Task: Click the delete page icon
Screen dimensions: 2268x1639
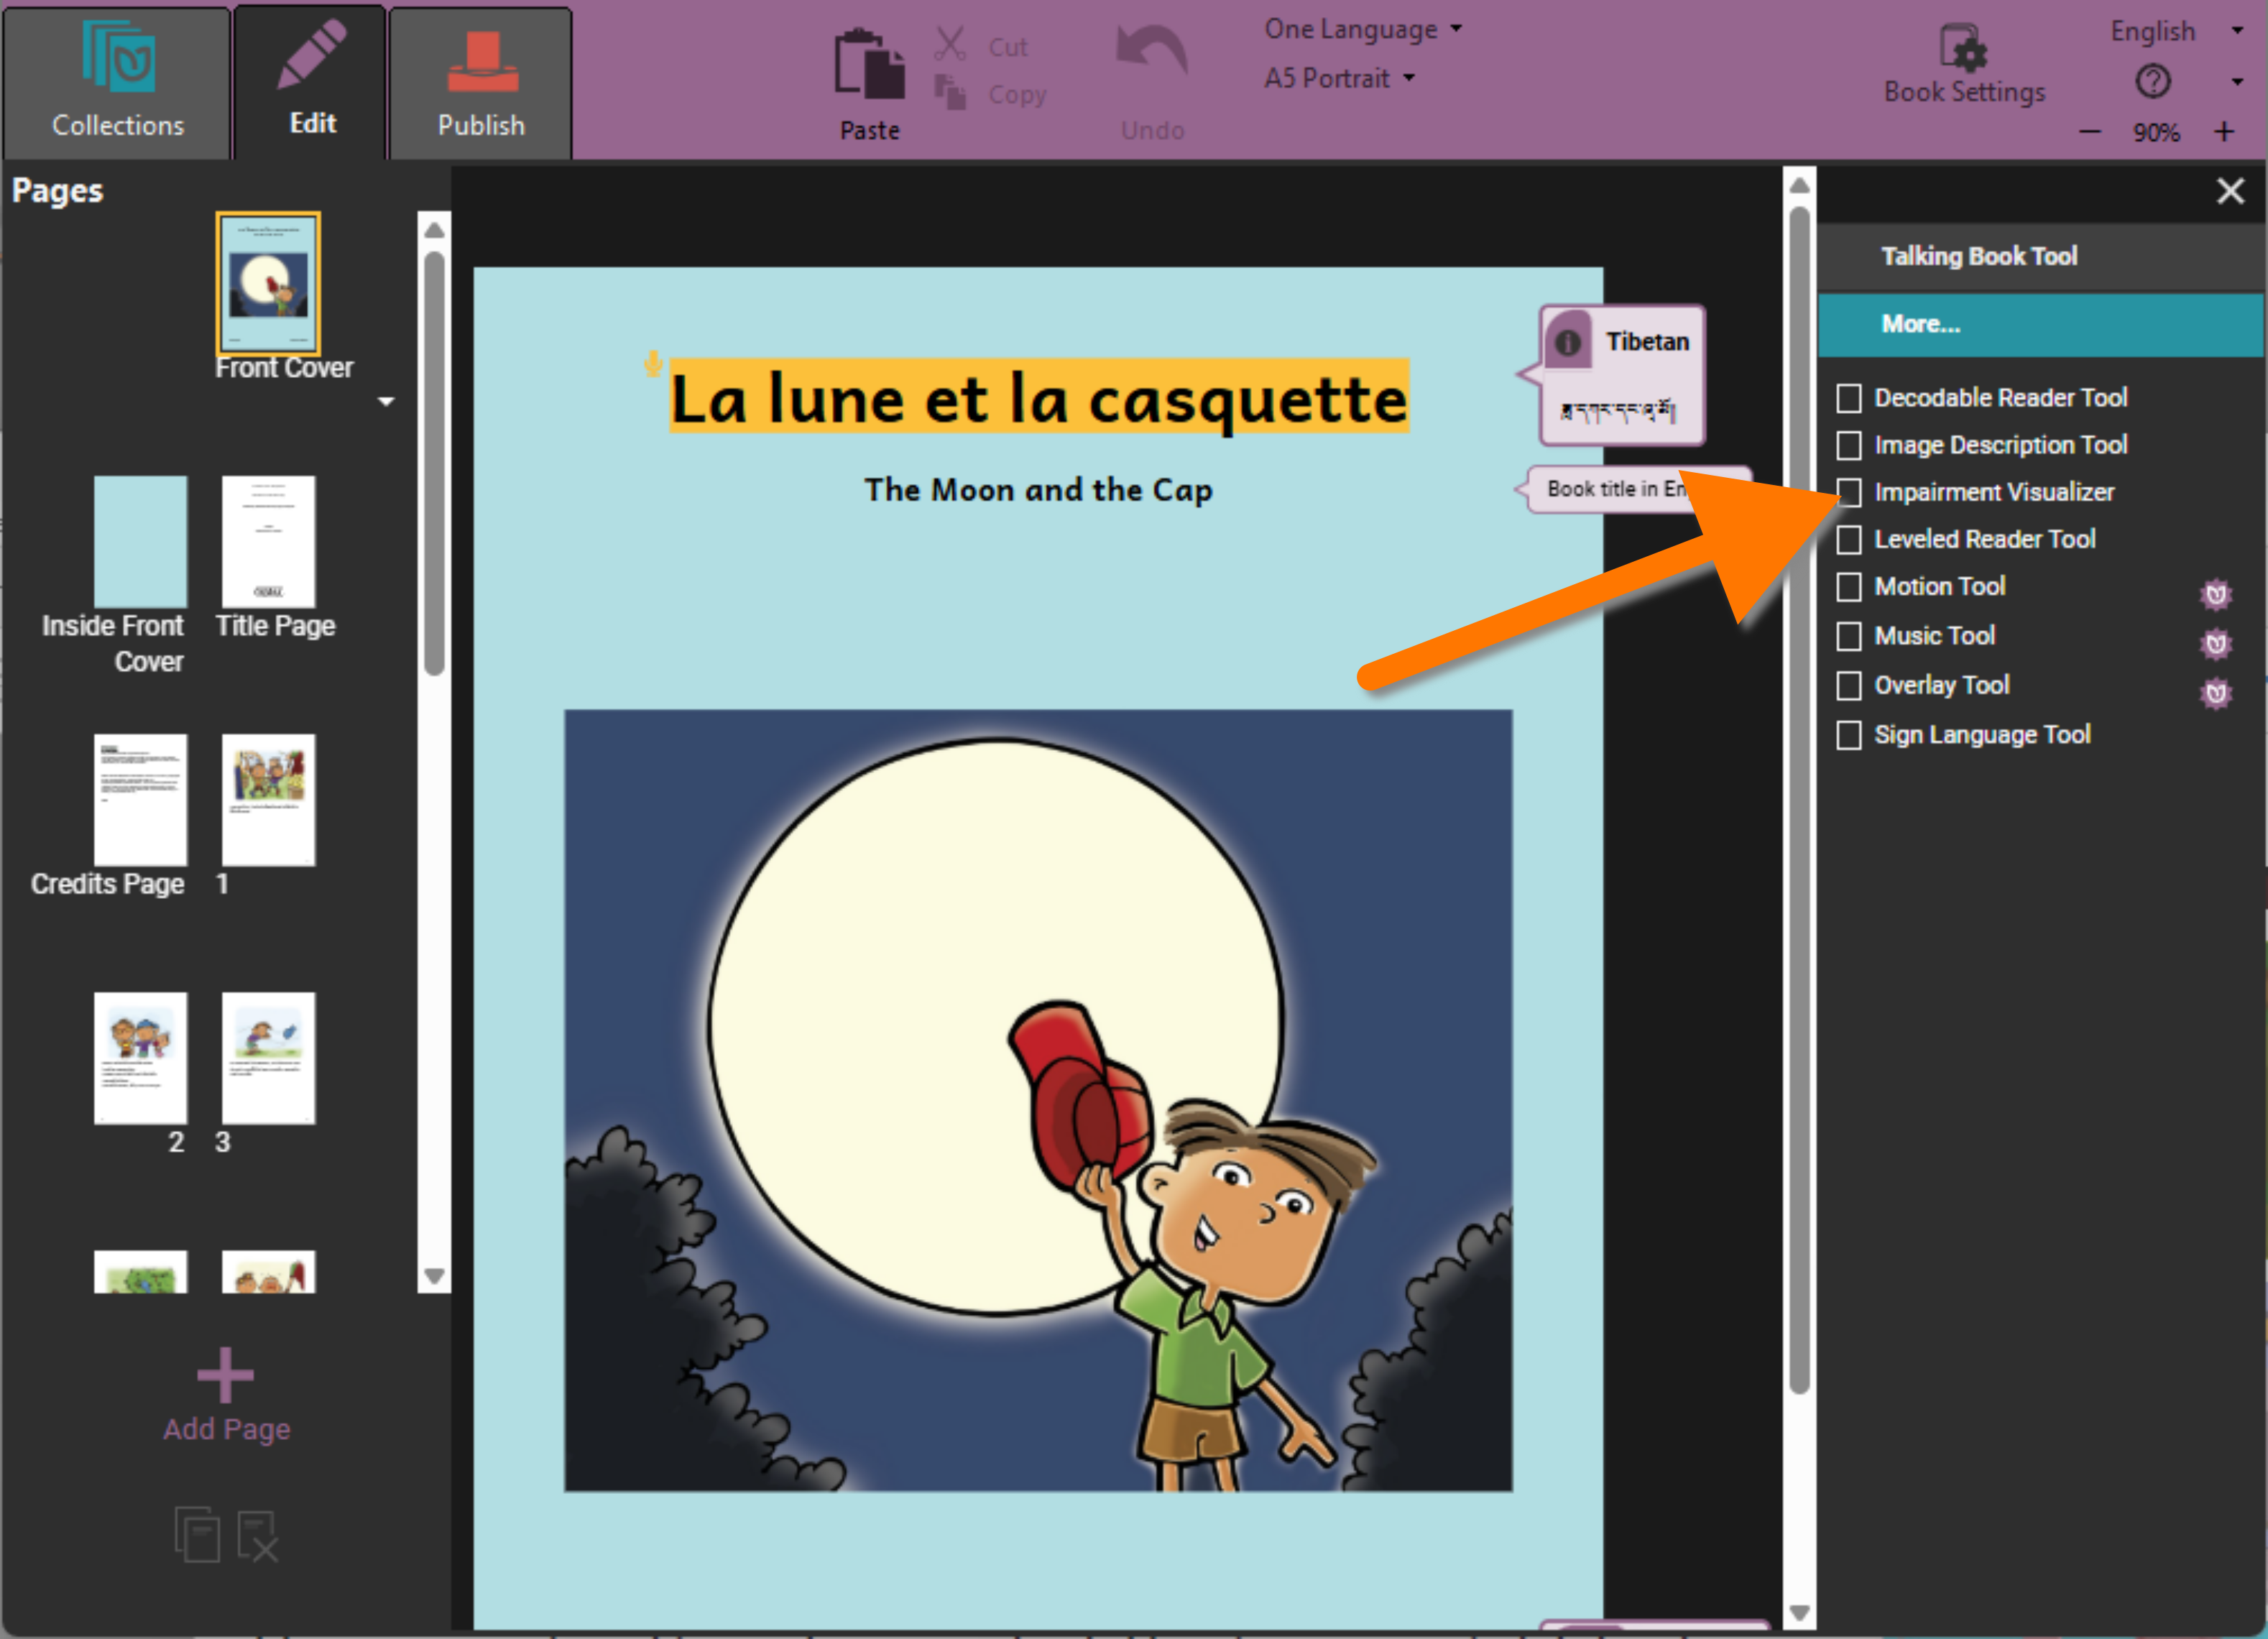Action: pos(257,1536)
